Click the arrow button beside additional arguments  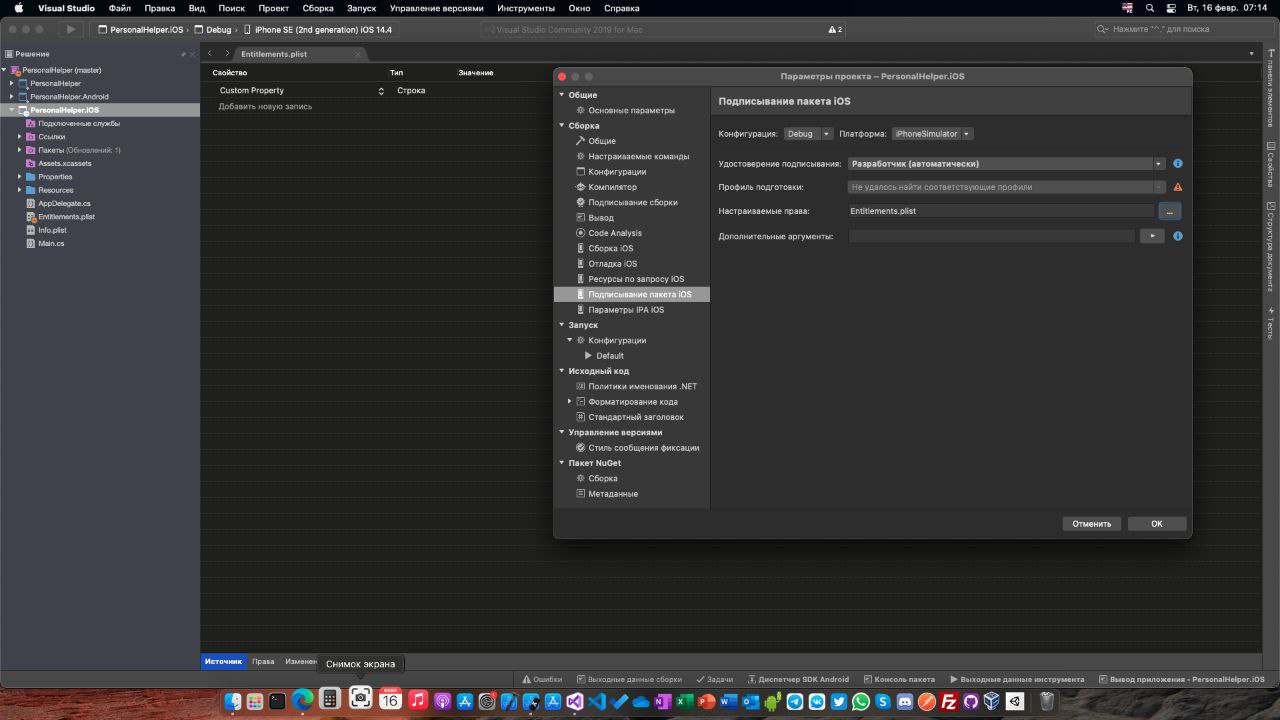click(x=1152, y=236)
